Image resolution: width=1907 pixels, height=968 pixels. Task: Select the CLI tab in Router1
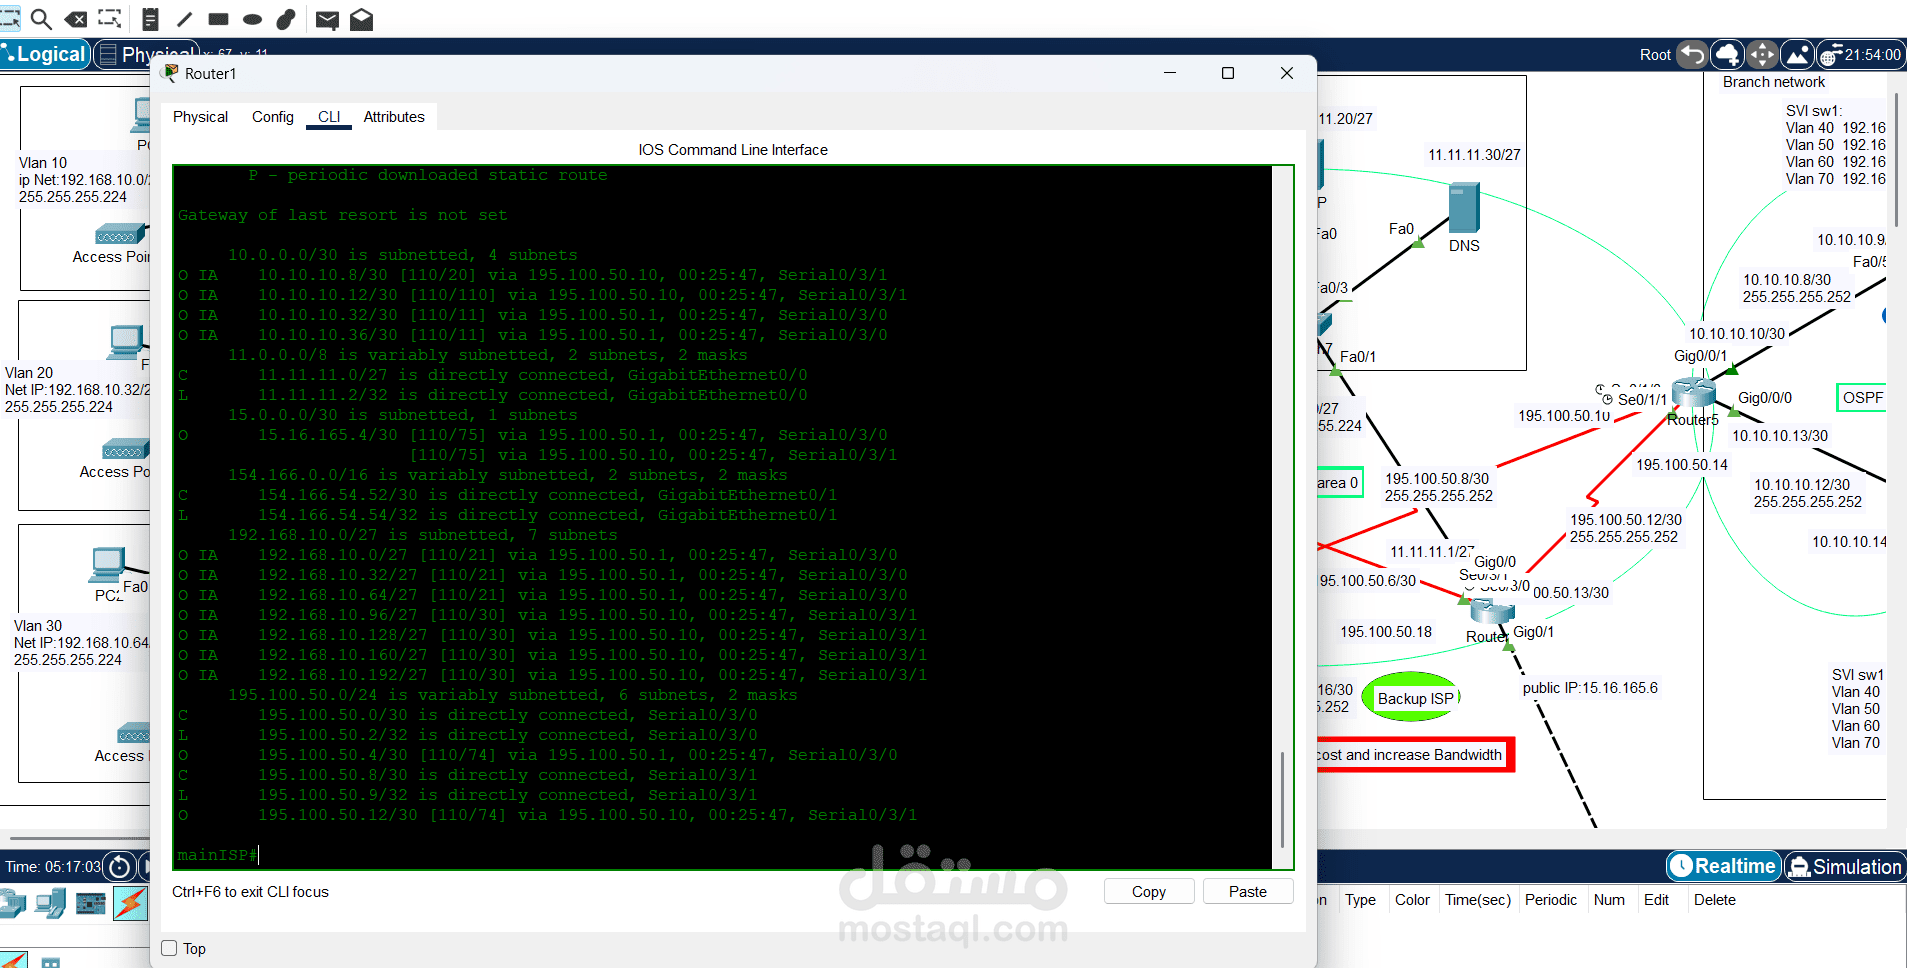329,117
